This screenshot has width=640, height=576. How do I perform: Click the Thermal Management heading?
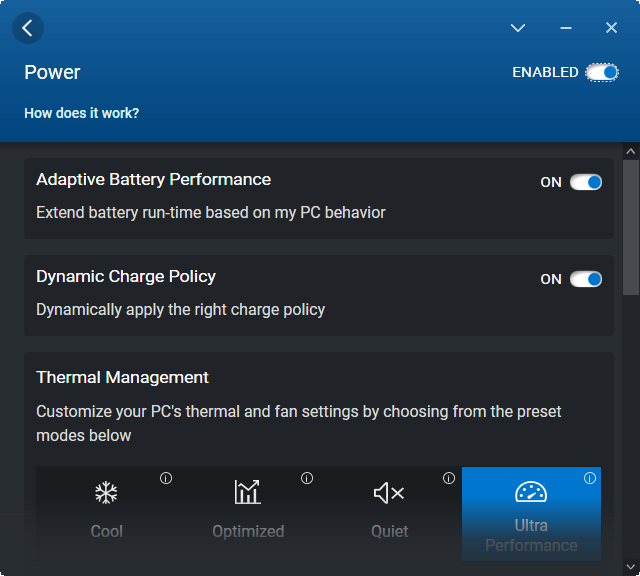click(x=122, y=377)
